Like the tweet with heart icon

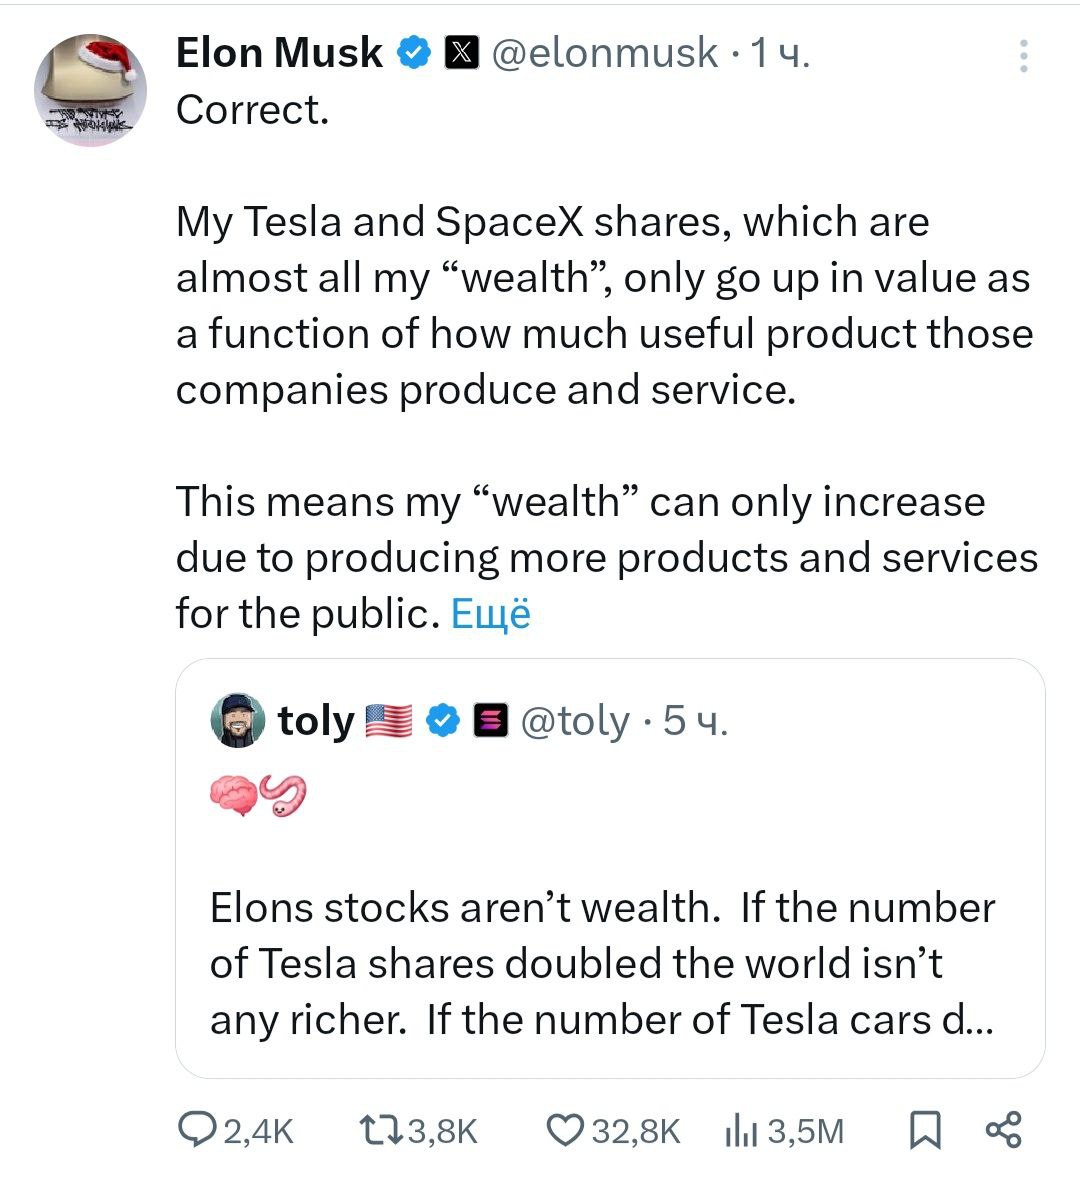tap(564, 1129)
